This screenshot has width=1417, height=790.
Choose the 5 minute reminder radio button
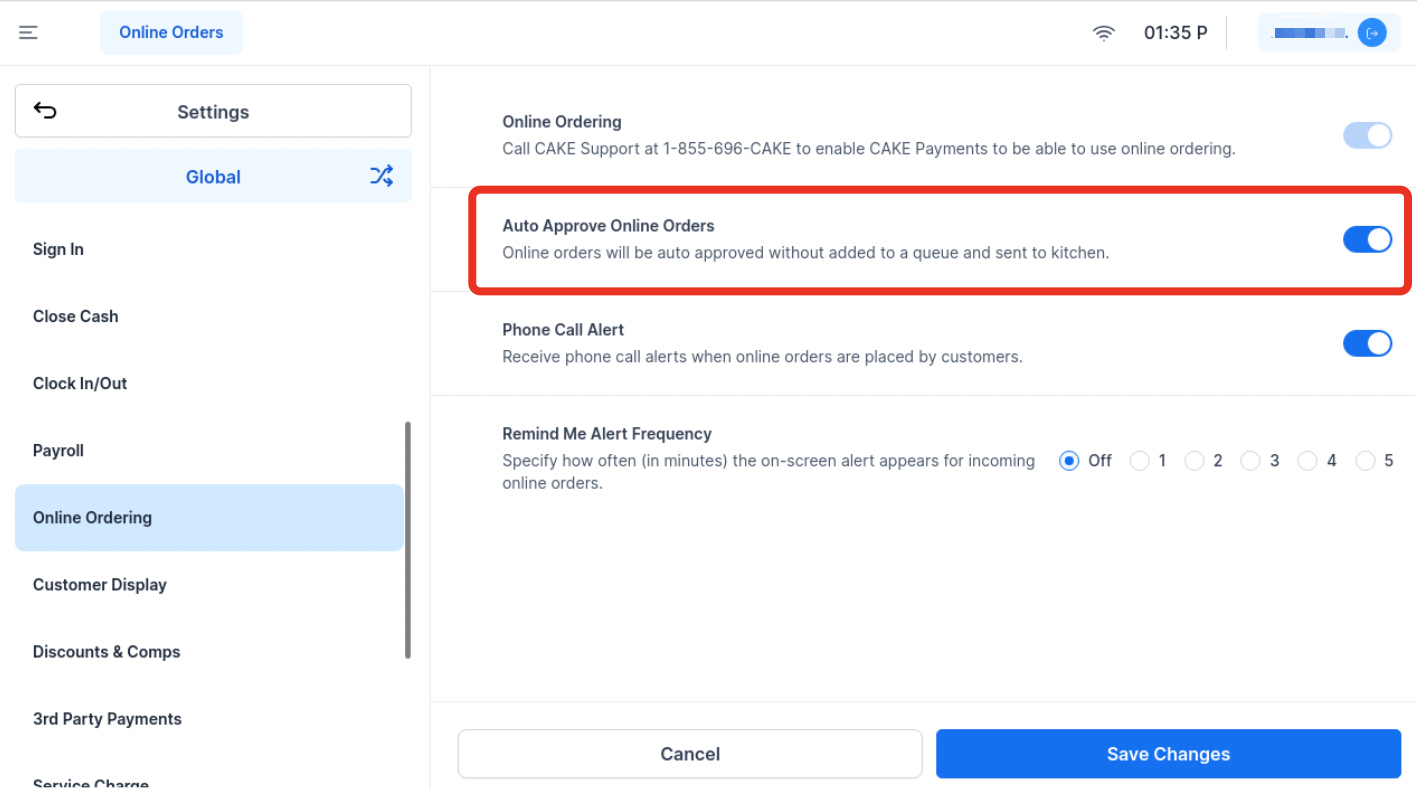pyautogui.click(x=1365, y=461)
